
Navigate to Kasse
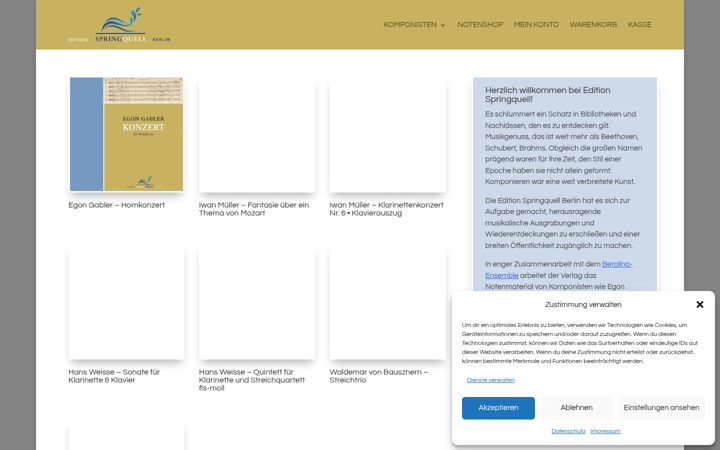coord(639,25)
